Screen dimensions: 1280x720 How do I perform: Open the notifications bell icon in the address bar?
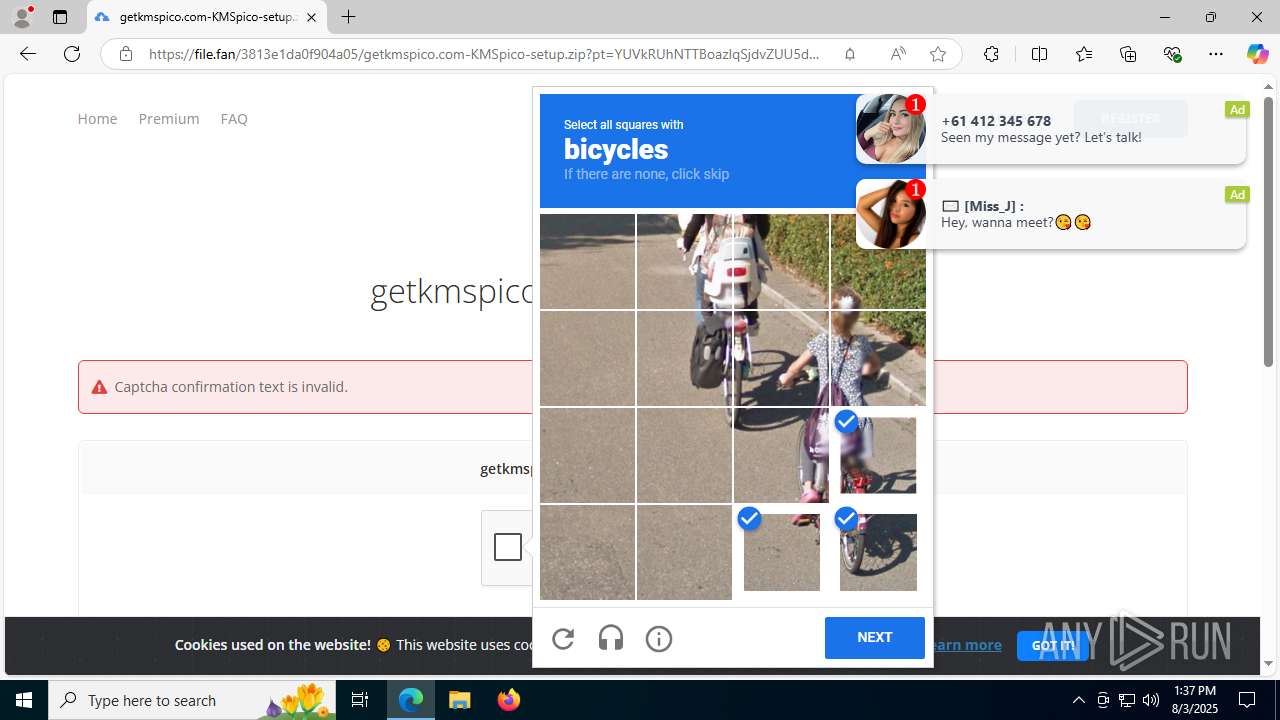coord(850,54)
